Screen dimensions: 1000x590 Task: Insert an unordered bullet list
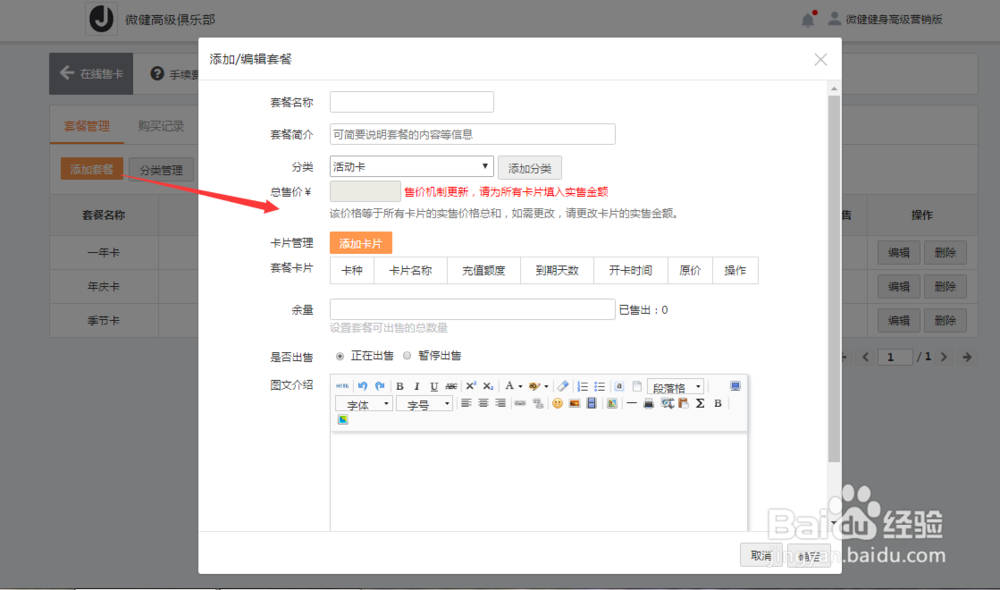coord(599,386)
